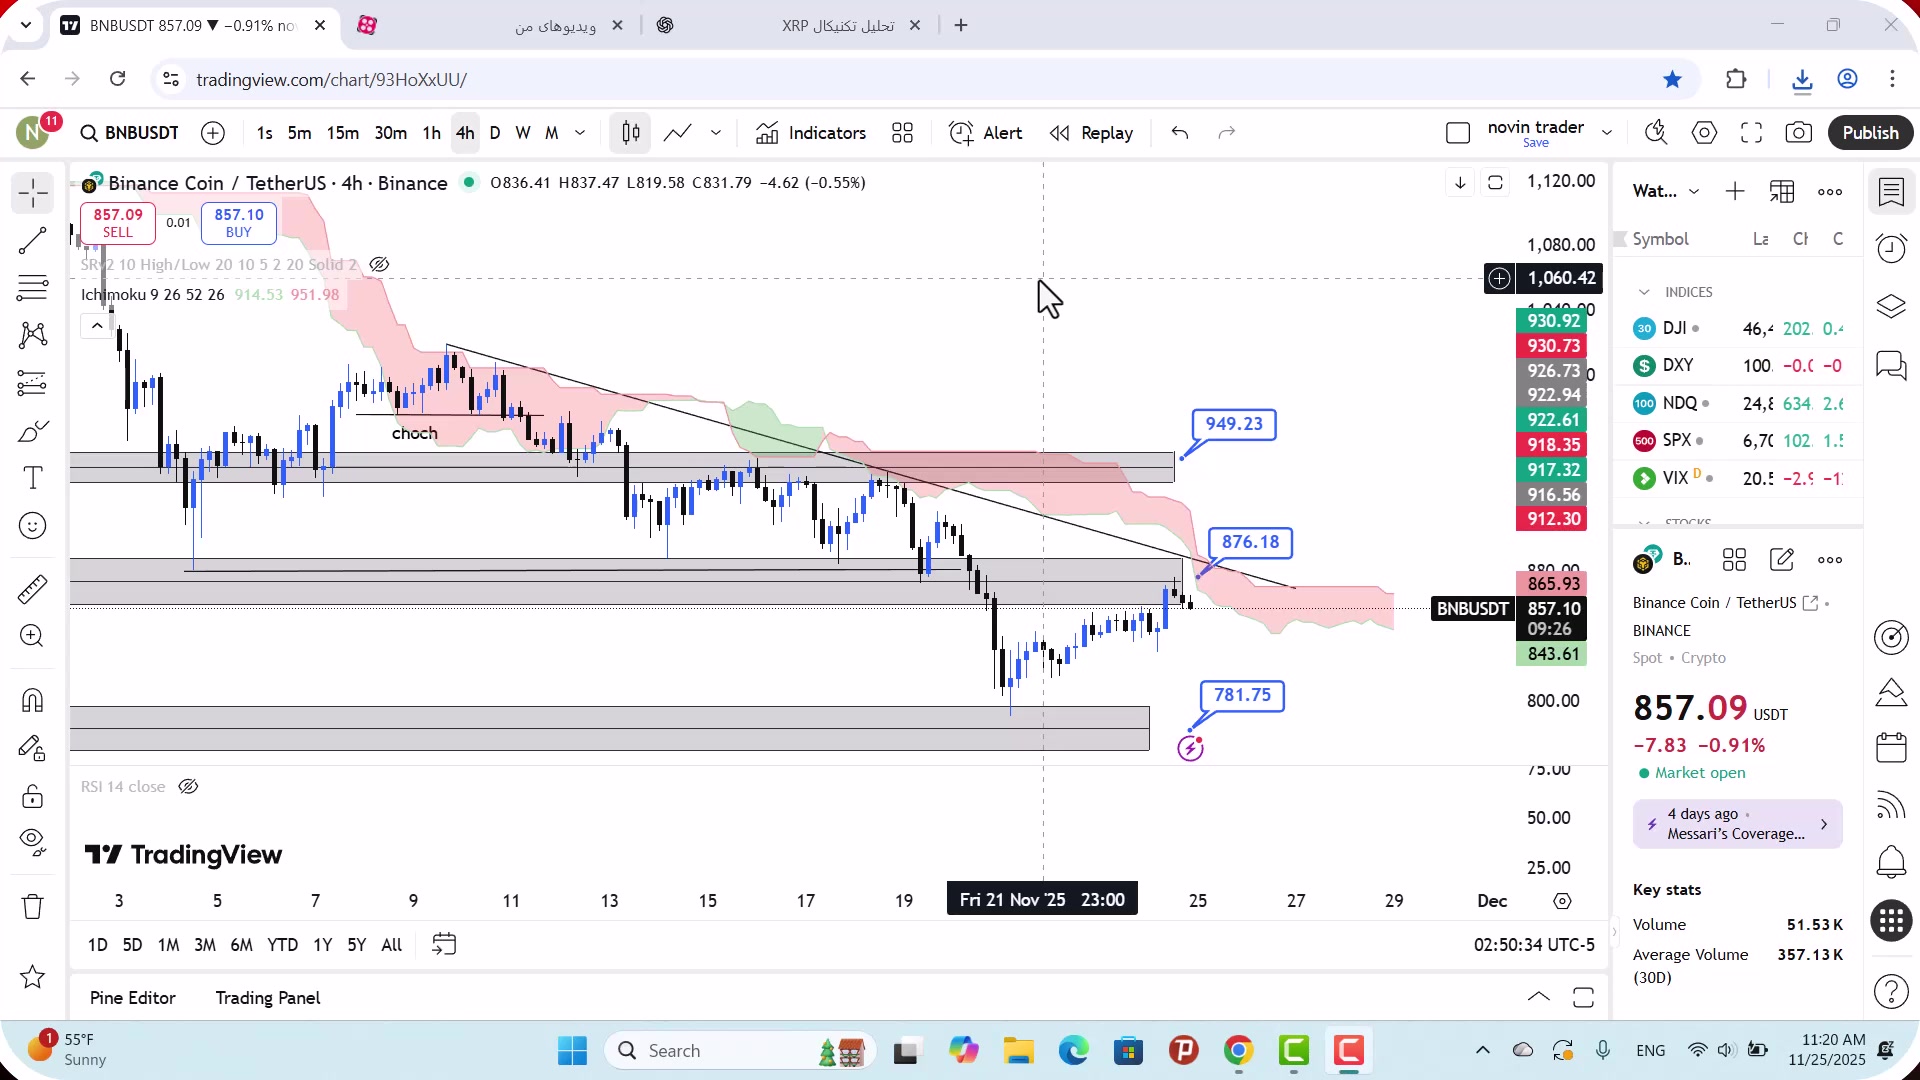The image size is (1920, 1080).
Task: Start bar Replay mode
Action: 1091,133
